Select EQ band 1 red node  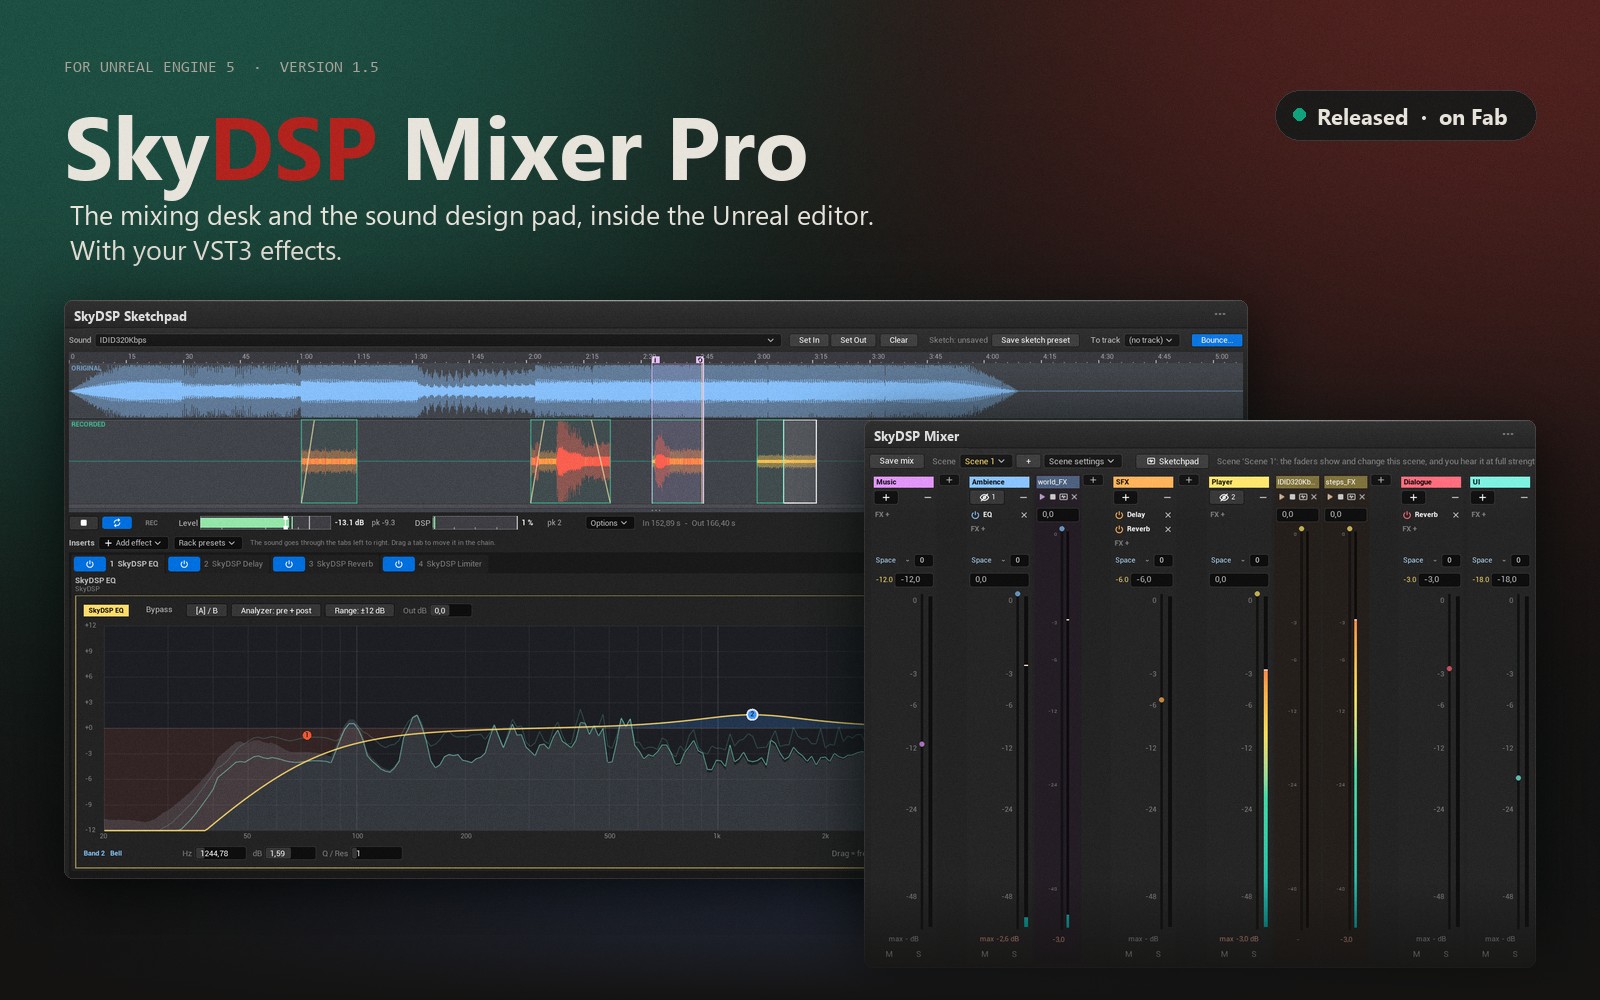pyautogui.click(x=307, y=735)
